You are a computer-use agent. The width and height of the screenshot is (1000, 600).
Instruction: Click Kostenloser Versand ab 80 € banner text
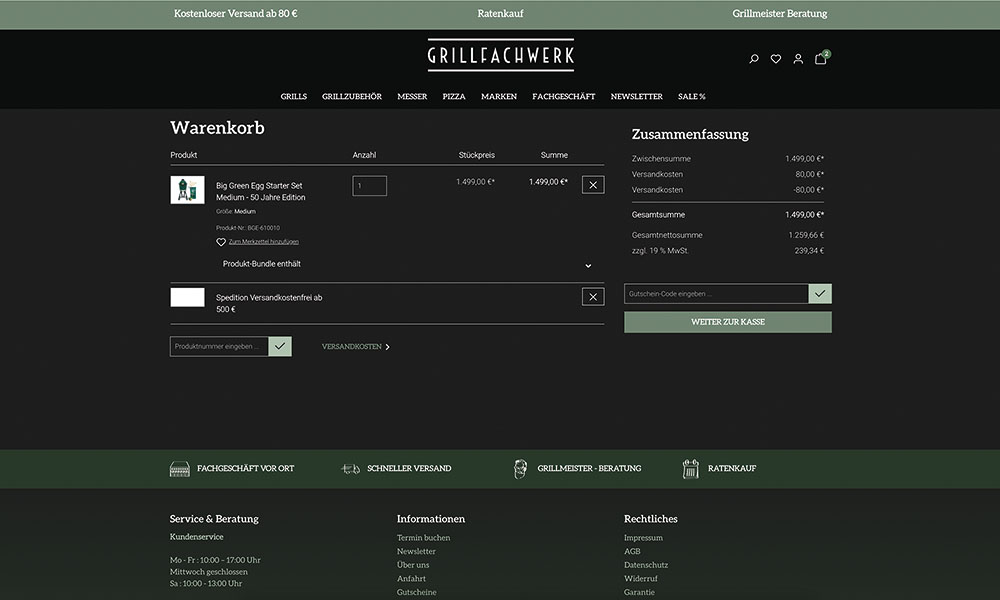[x=235, y=13]
